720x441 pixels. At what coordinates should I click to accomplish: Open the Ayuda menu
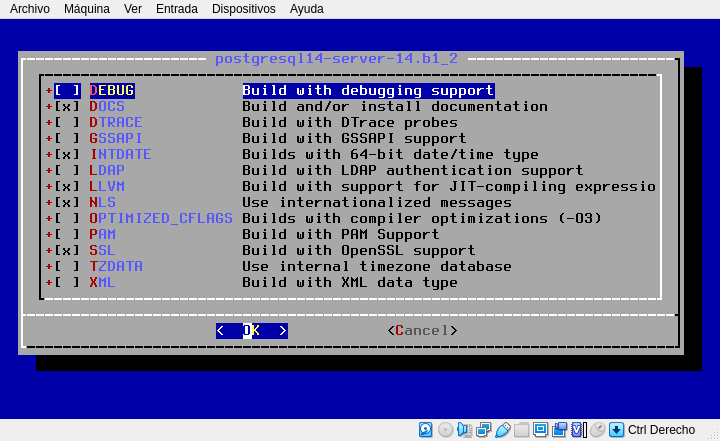click(x=307, y=9)
